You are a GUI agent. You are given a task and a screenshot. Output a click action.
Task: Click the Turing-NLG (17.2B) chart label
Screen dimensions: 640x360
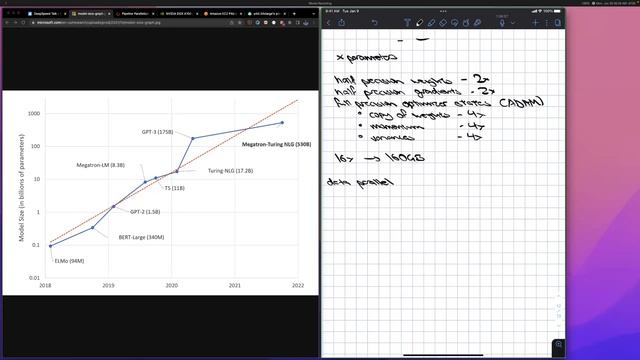[230, 171]
